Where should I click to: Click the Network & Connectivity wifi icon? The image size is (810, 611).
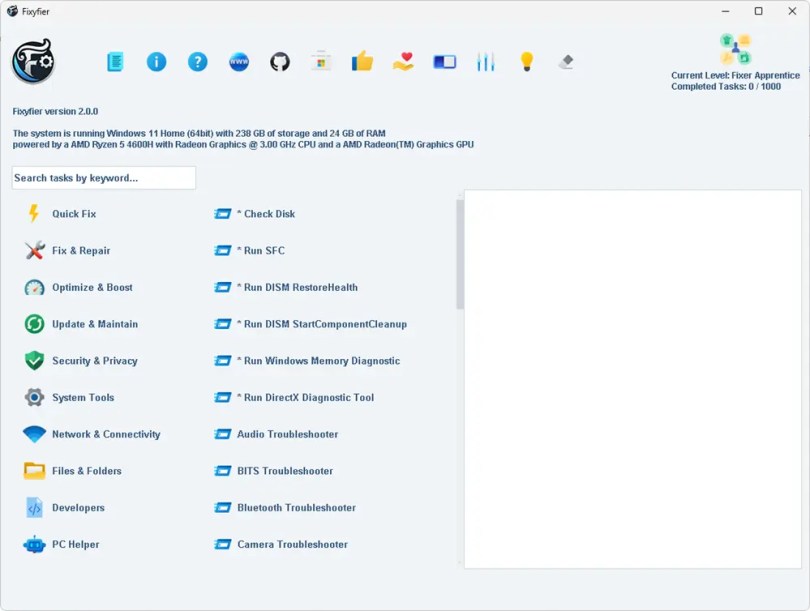pos(35,434)
